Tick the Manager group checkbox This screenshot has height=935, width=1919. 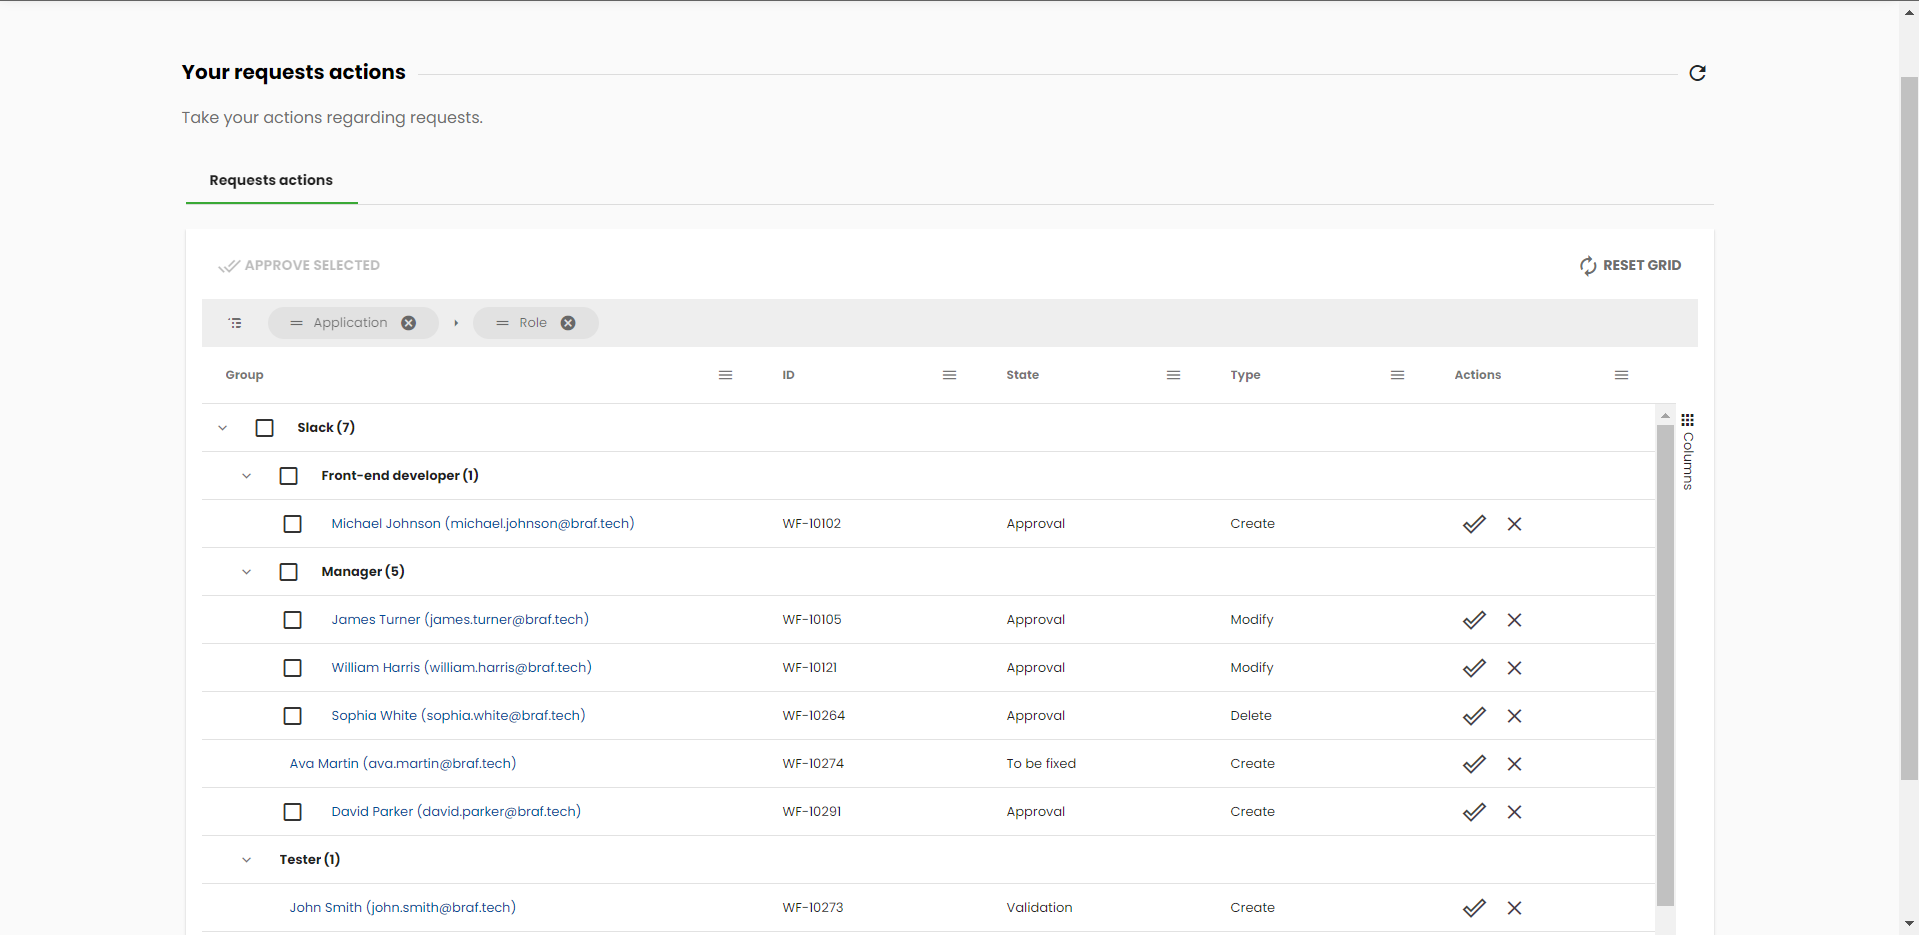point(289,572)
